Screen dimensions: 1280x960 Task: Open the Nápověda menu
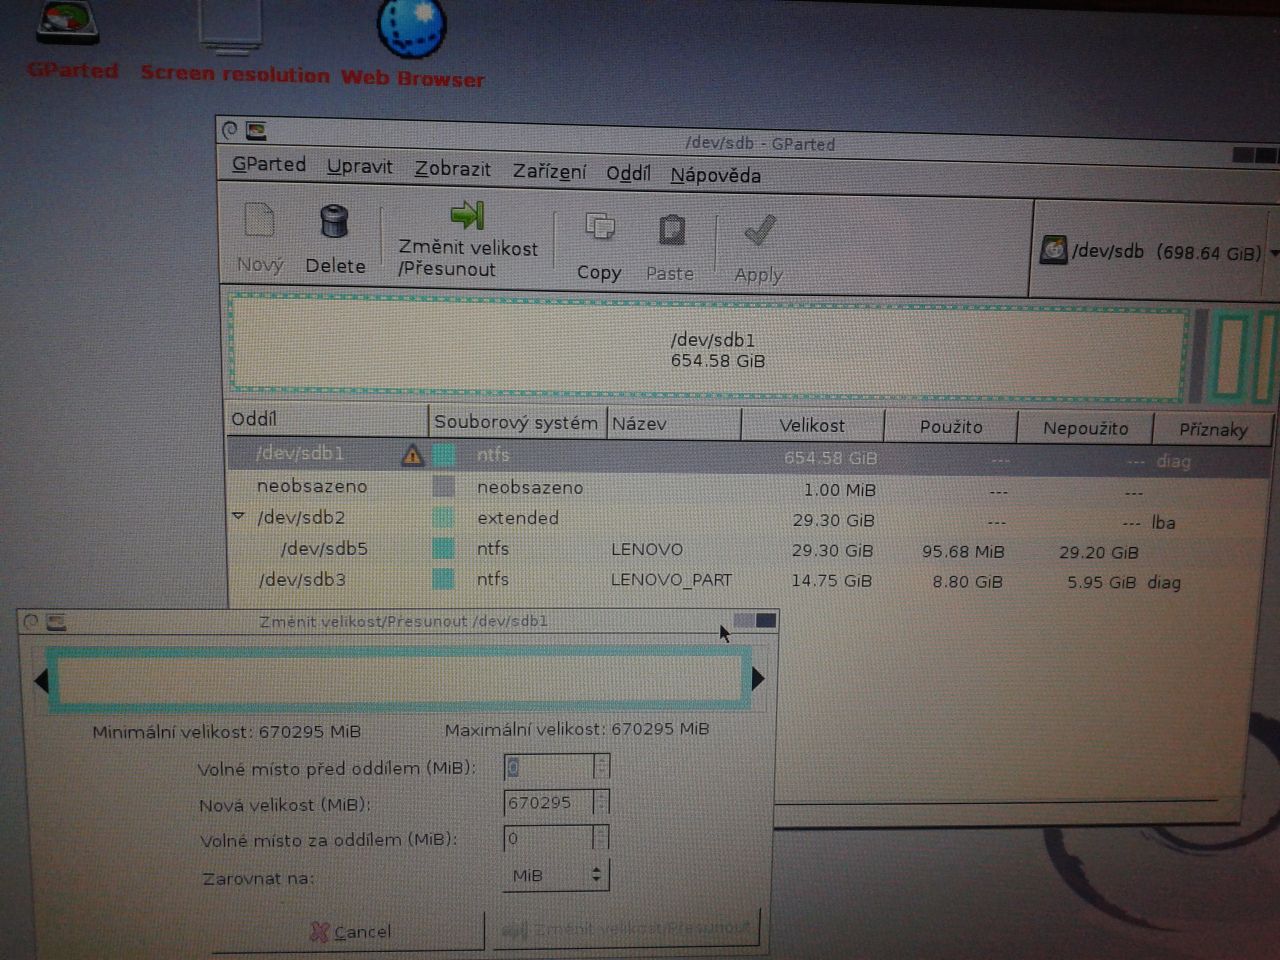click(x=716, y=176)
